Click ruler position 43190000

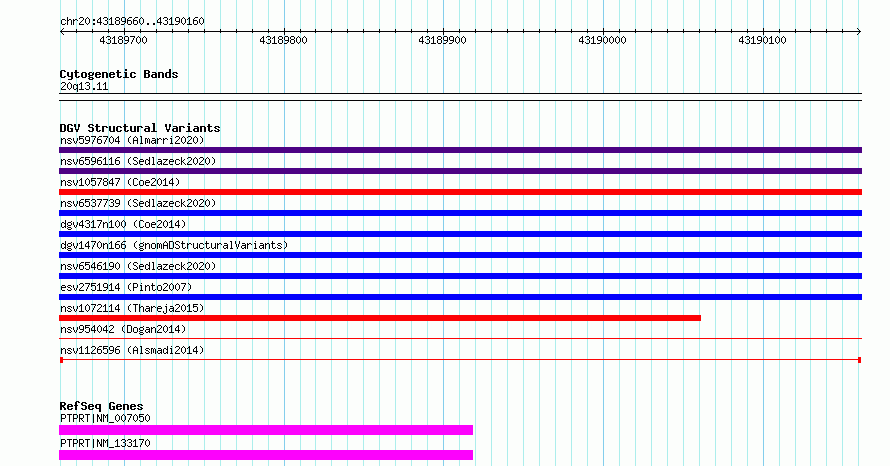602,40
